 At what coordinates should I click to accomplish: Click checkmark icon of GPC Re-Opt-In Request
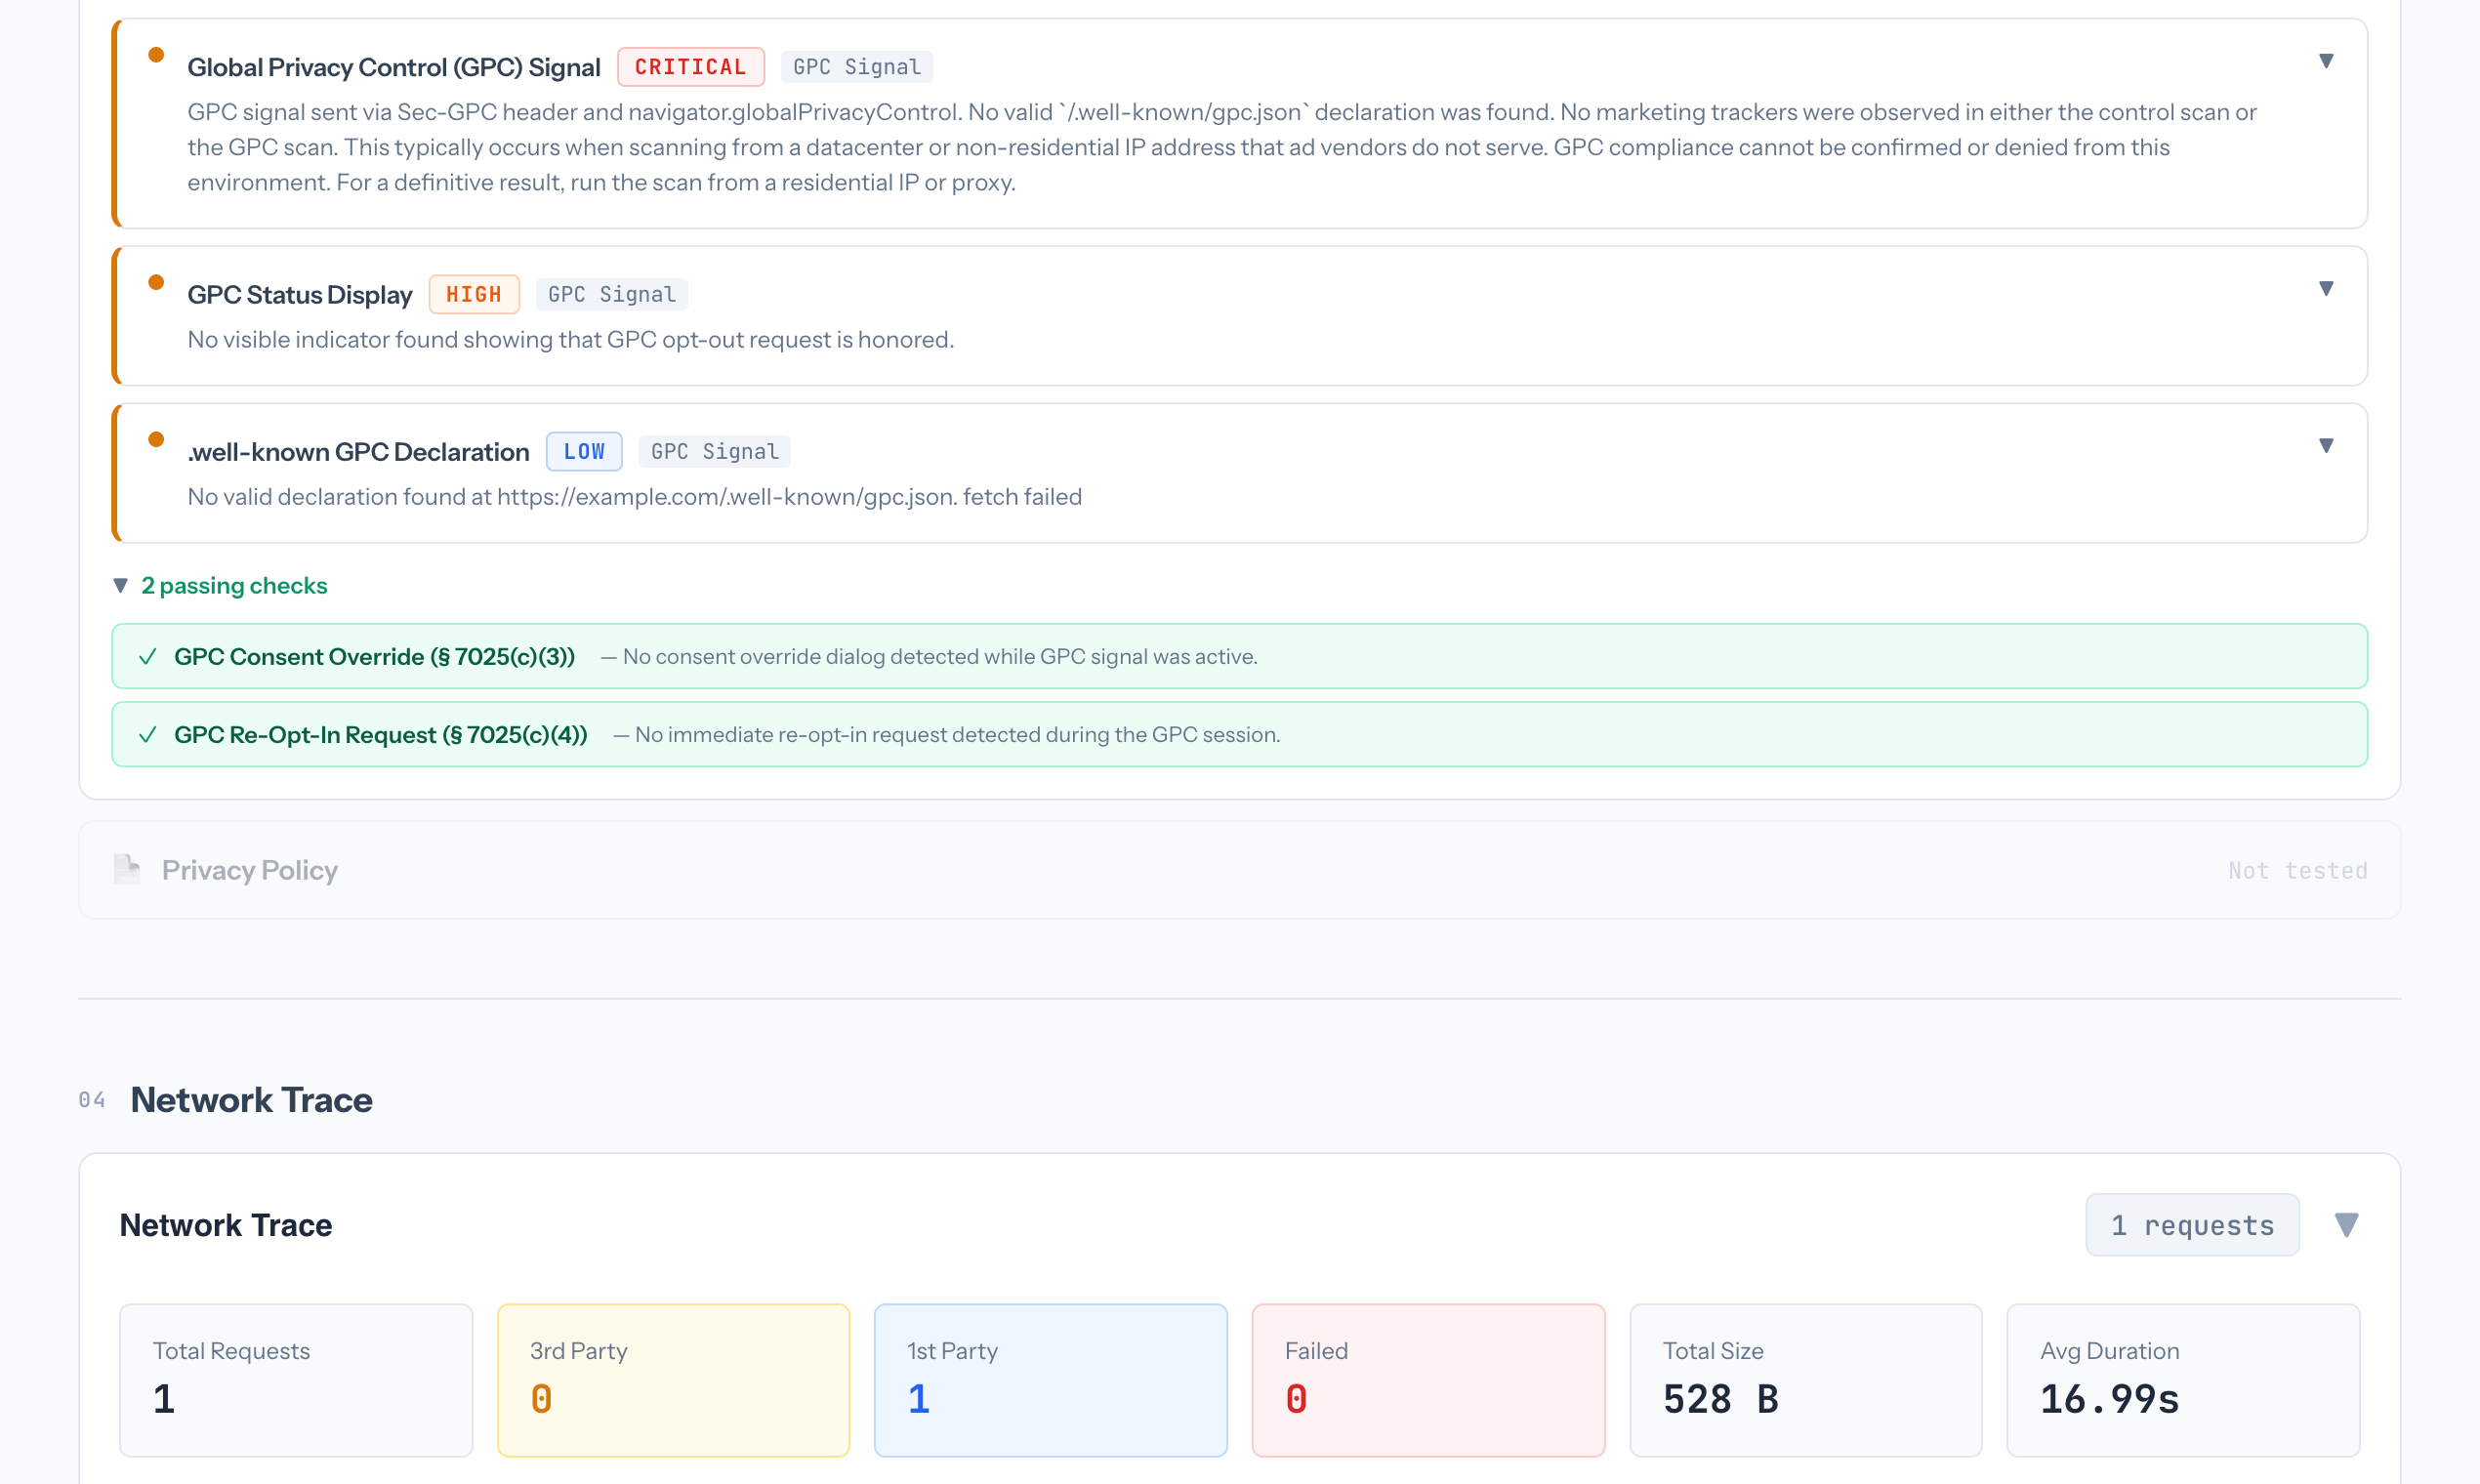coord(148,735)
